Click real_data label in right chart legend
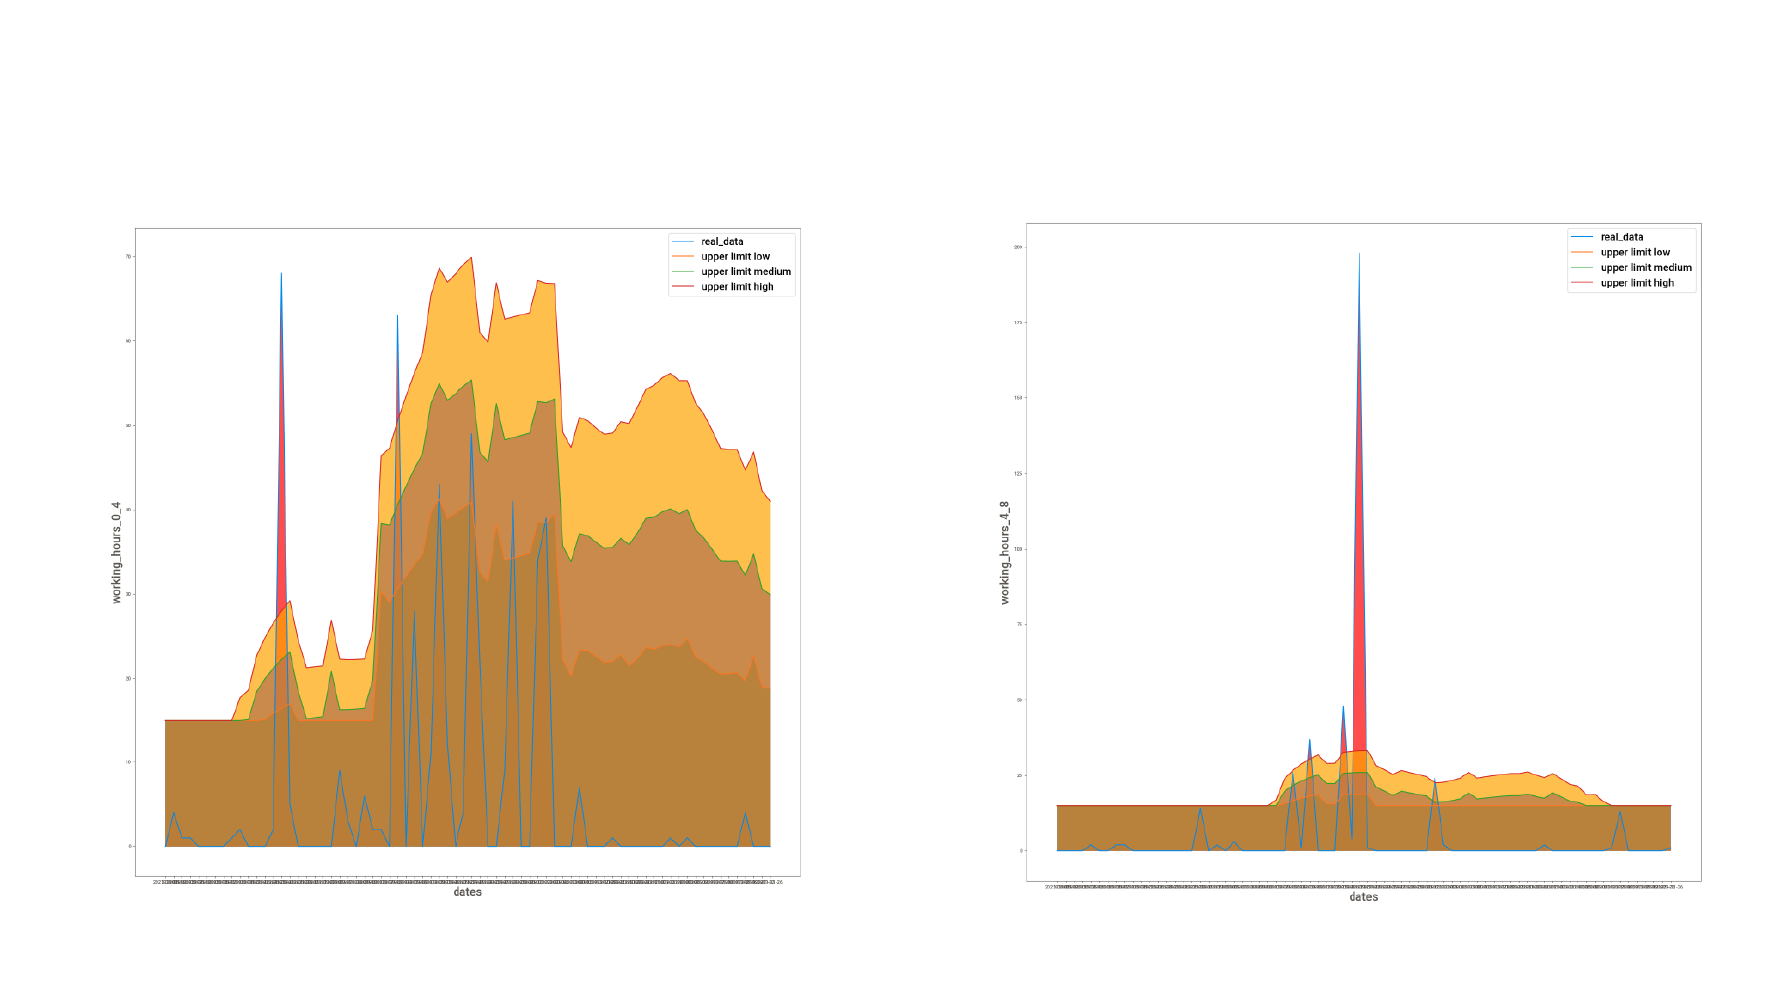The height and width of the screenshot is (990, 1789). point(1621,237)
